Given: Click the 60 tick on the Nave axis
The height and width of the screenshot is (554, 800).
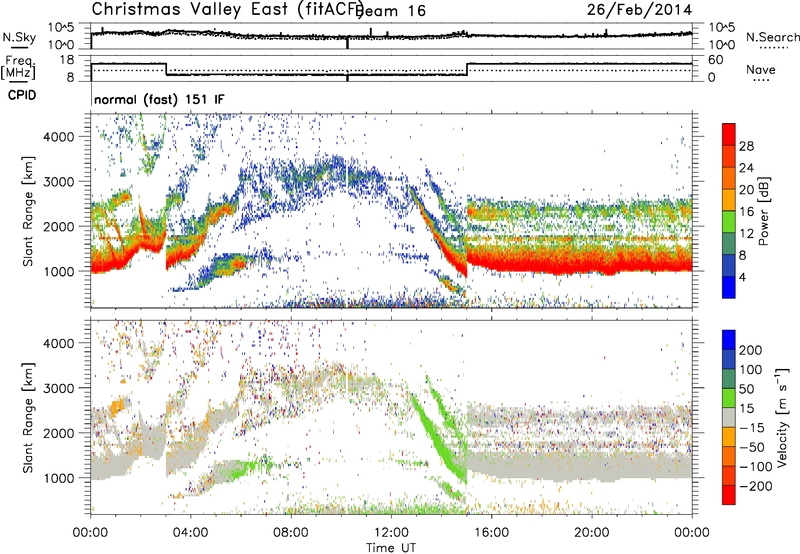Looking at the screenshot, I should (x=715, y=60).
